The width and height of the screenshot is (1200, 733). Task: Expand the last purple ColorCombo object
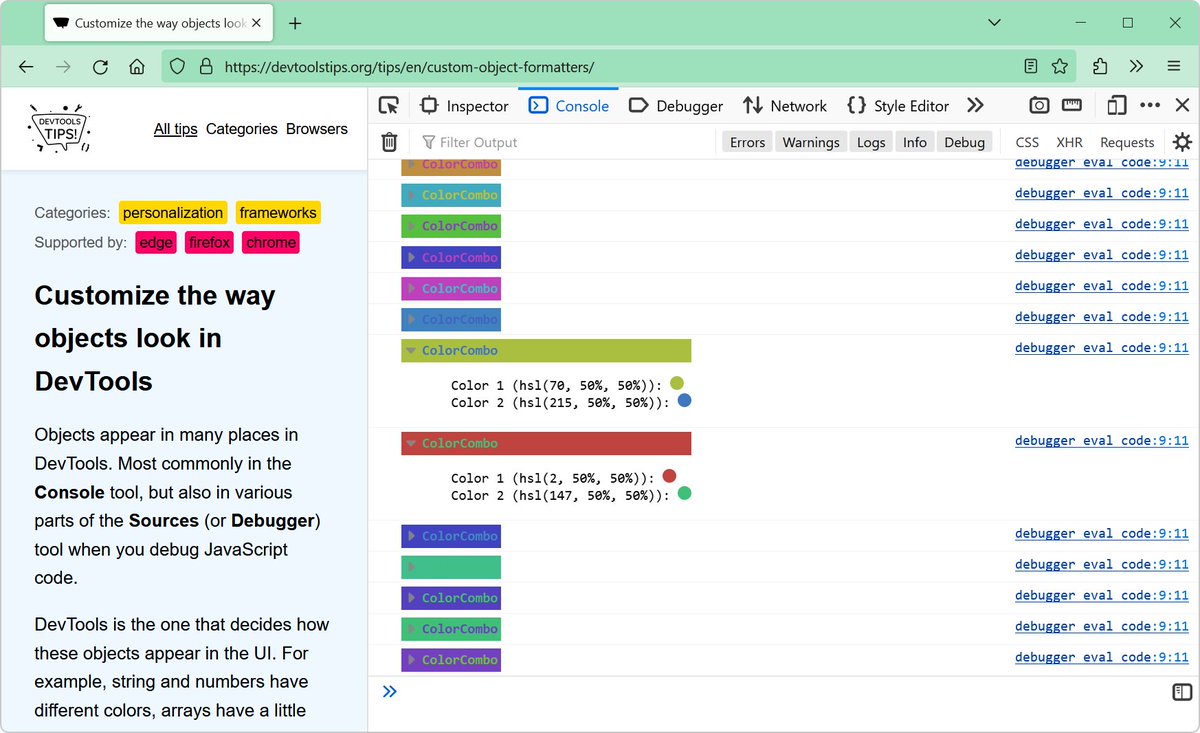[411, 660]
